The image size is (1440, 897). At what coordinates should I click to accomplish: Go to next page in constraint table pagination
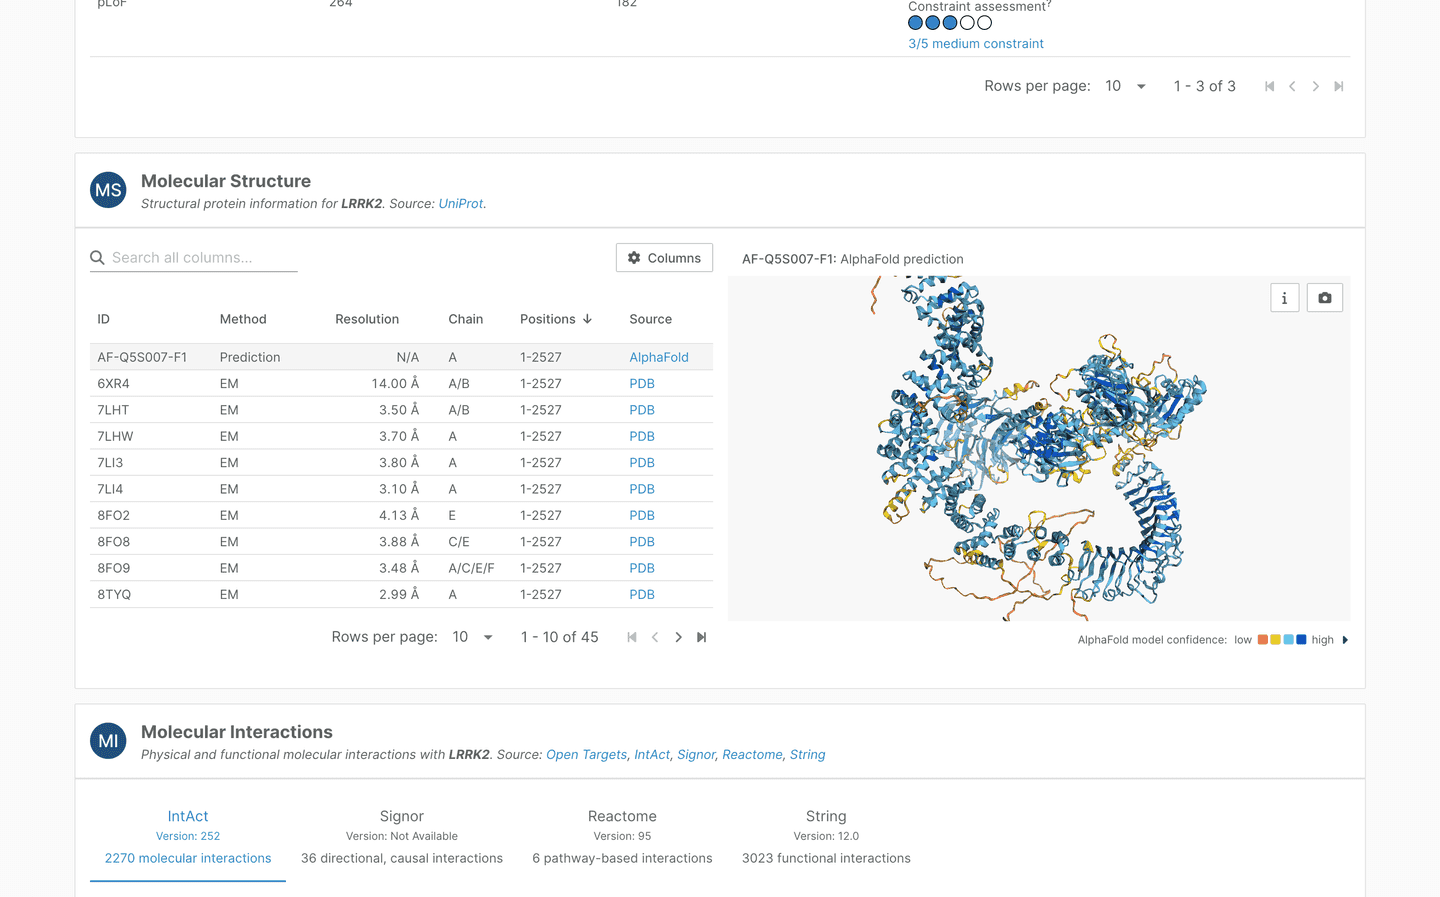(1315, 86)
